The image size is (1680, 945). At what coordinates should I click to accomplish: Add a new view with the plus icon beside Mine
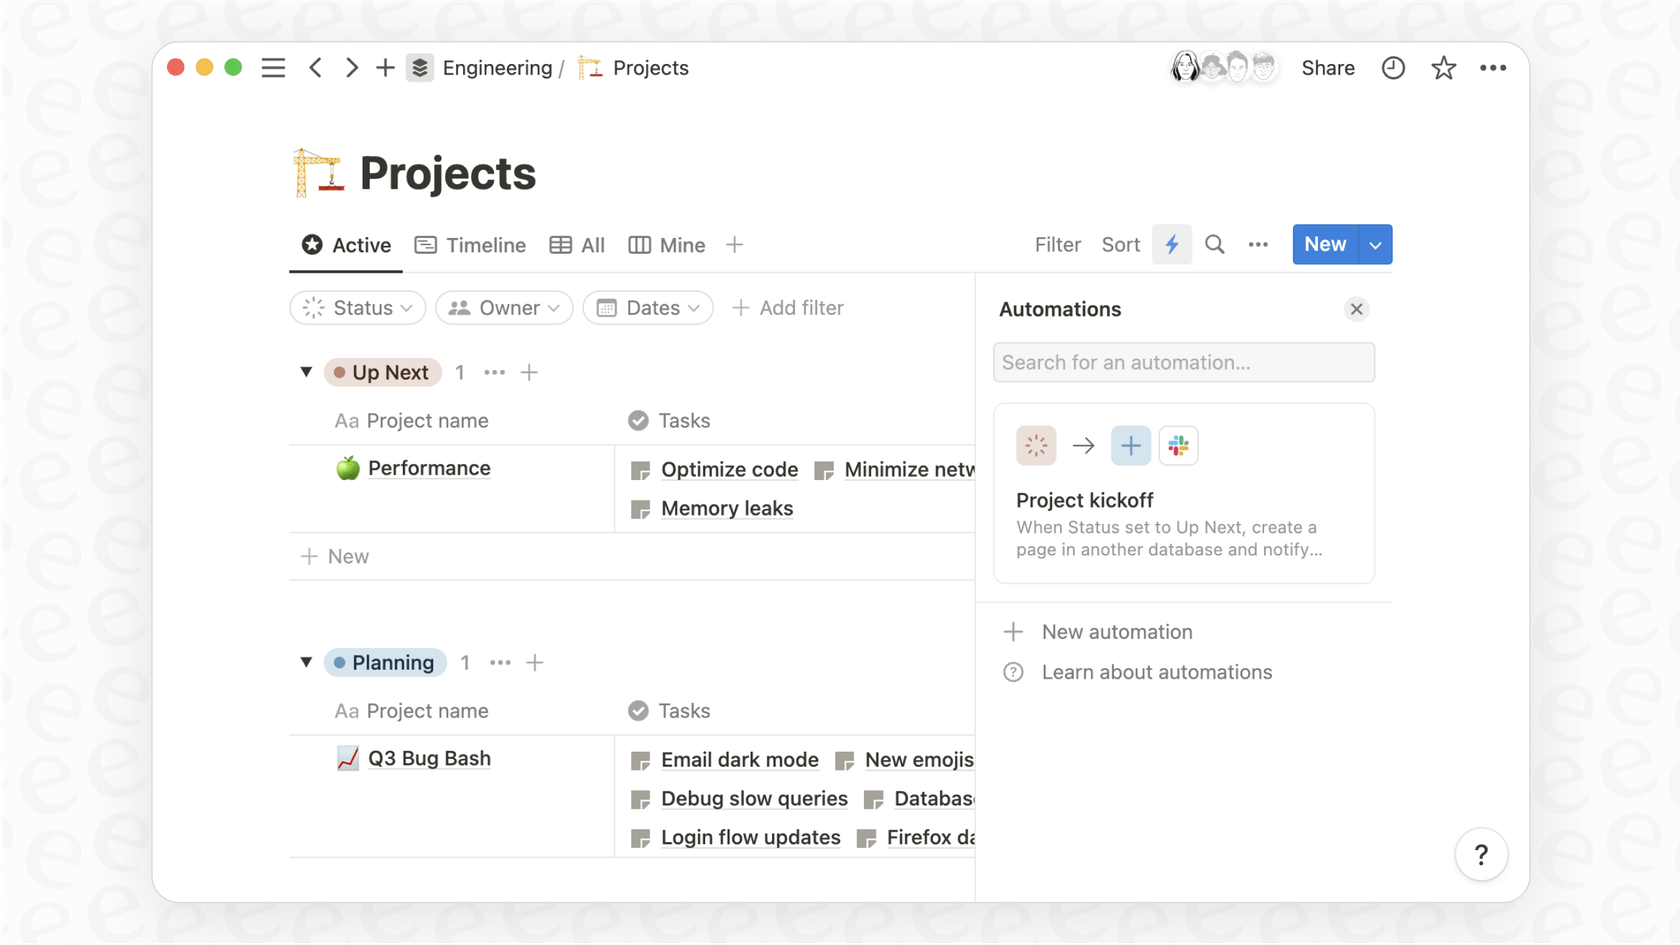(x=734, y=244)
